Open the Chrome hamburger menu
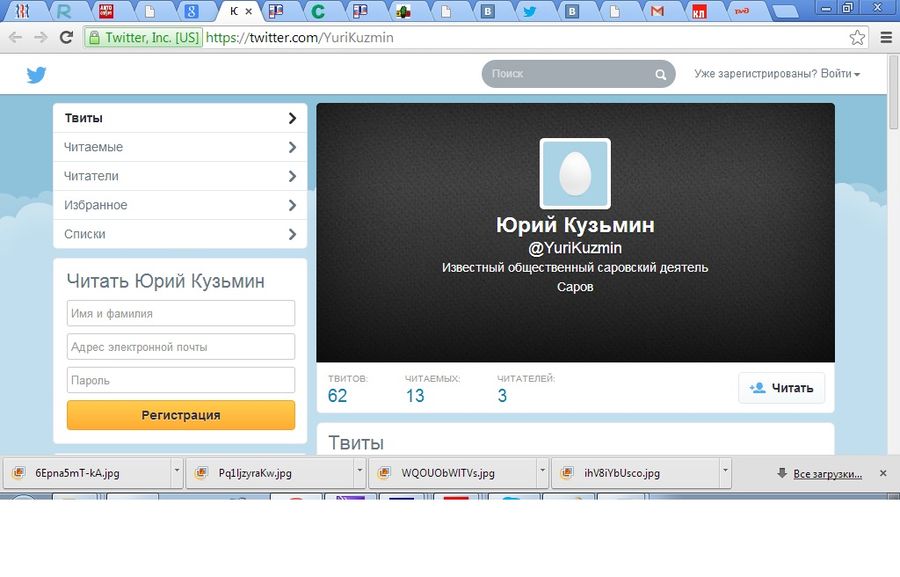The image size is (900, 577). 885,38
